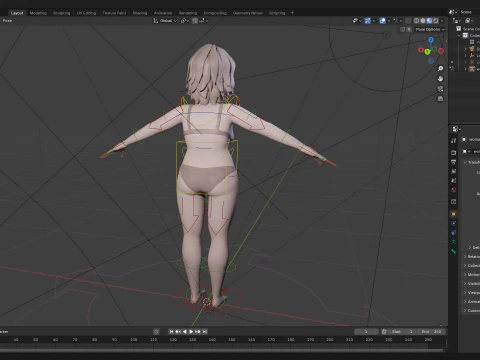
Task: Select wireframe viewport shading icon
Action: click(416, 21)
